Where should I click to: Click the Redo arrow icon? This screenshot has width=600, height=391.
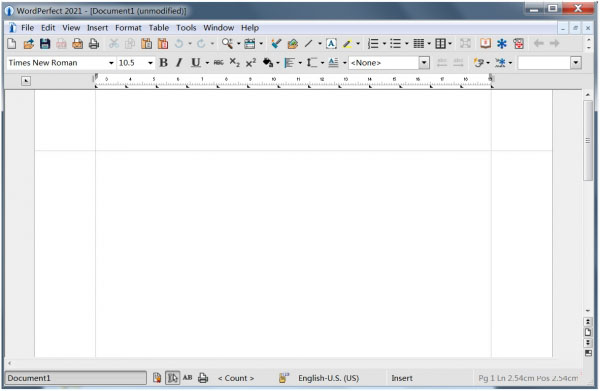pos(201,44)
